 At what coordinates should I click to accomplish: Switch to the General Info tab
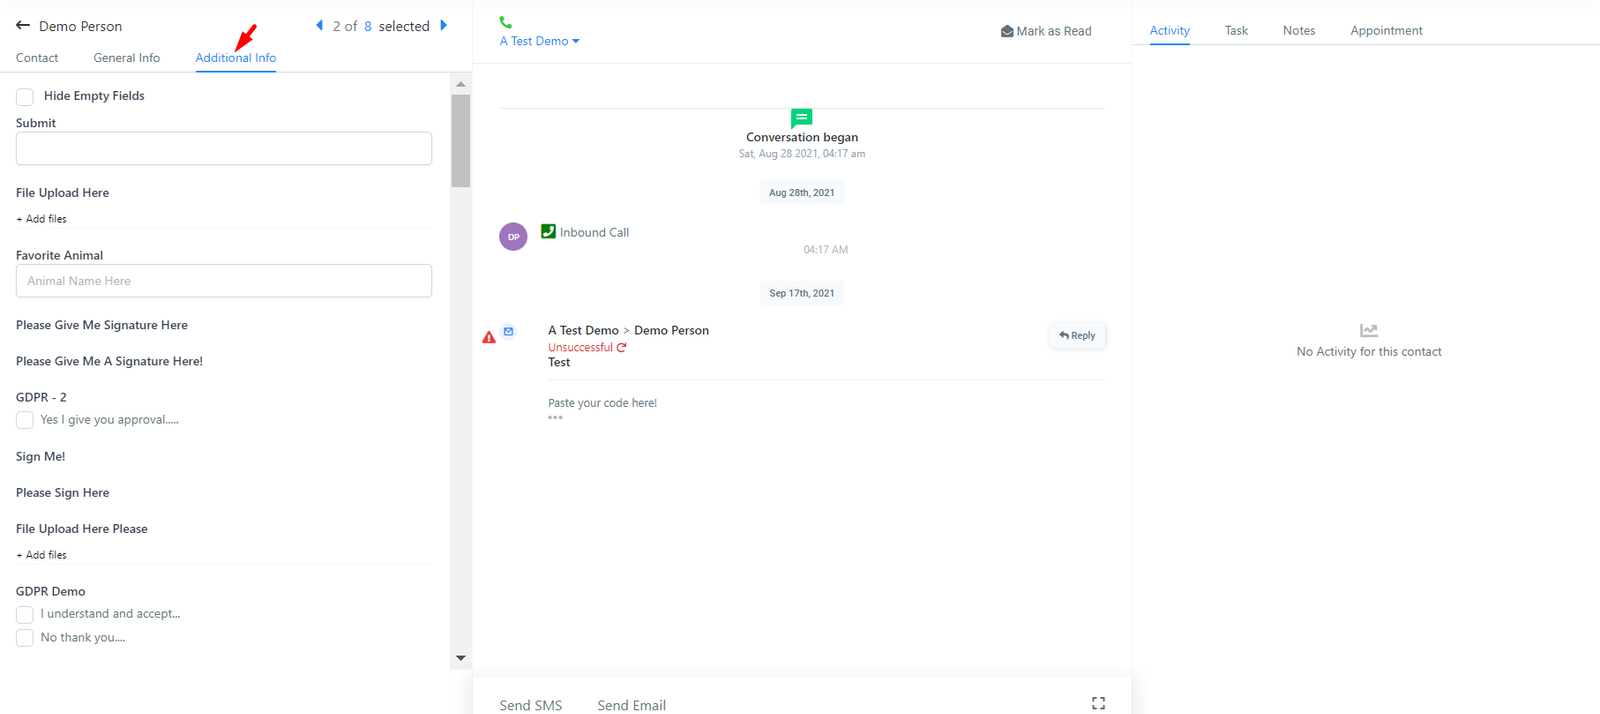pyautogui.click(x=126, y=58)
